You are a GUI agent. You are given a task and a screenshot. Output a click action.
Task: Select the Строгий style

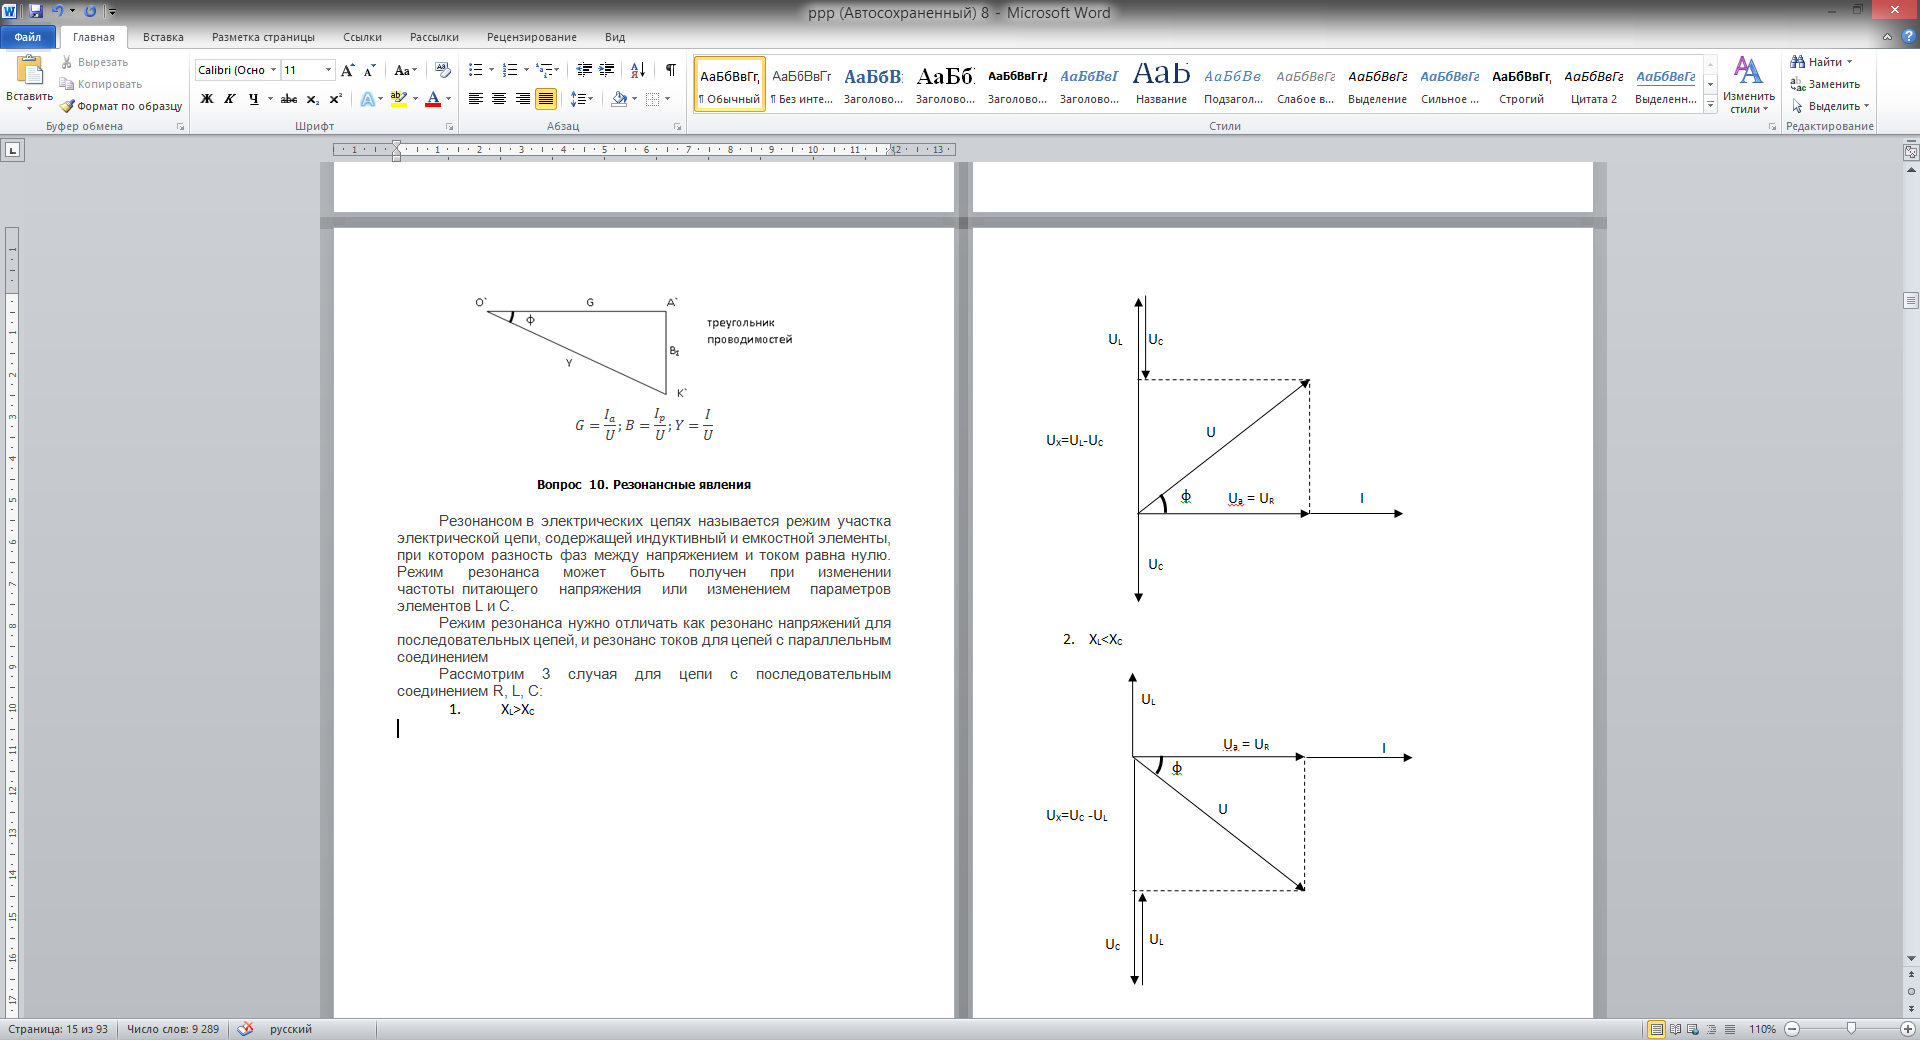(x=1521, y=83)
